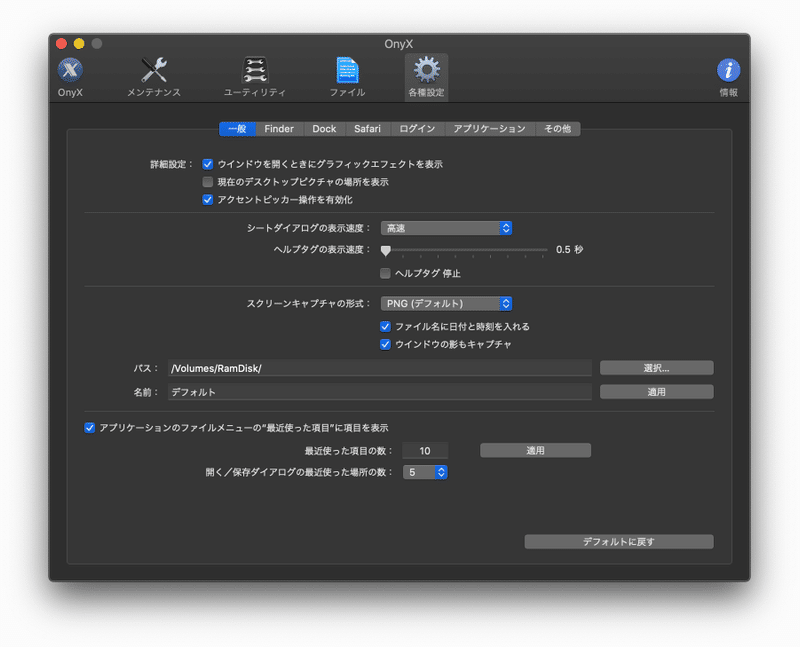Viewport: 800px width, 647px height.
Task: Uncheck ウインドウを開くときにグラフィックエフェクトを表示
Action: click(208, 164)
